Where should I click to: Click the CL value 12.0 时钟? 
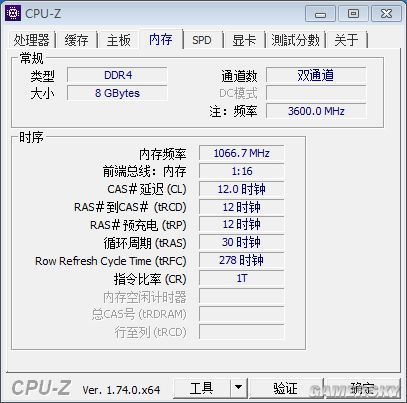pos(242,189)
